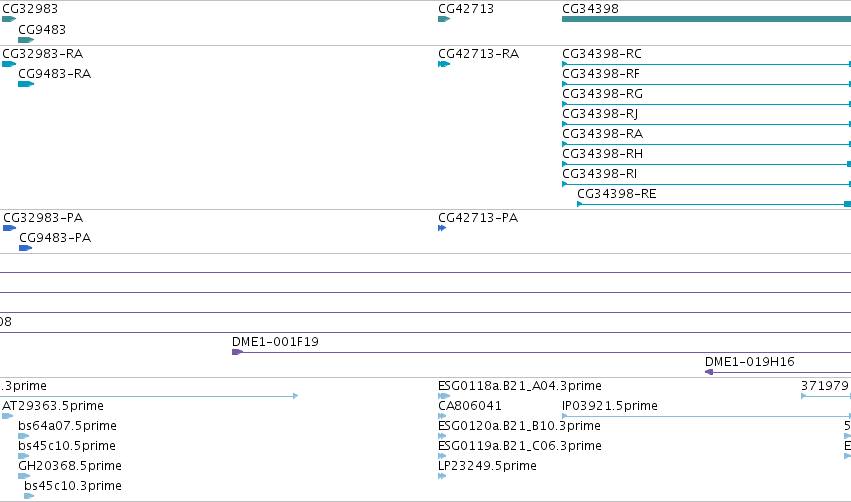Select the CG42713-PA protein label
The width and height of the screenshot is (851, 502).
(x=478, y=218)
